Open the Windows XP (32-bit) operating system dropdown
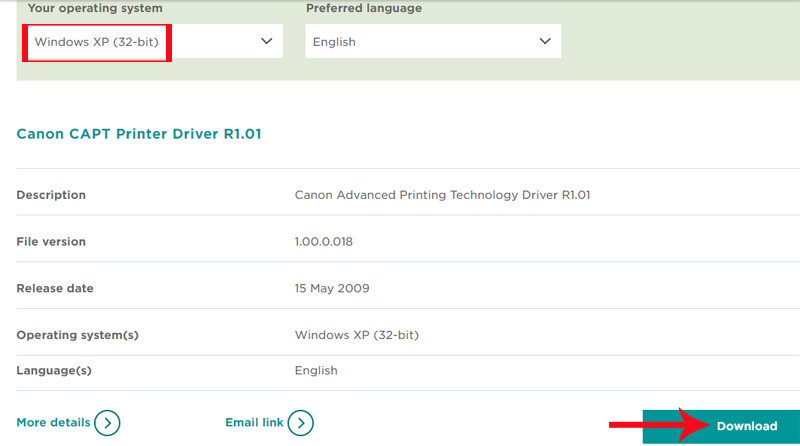 click(x=152, y=42)
